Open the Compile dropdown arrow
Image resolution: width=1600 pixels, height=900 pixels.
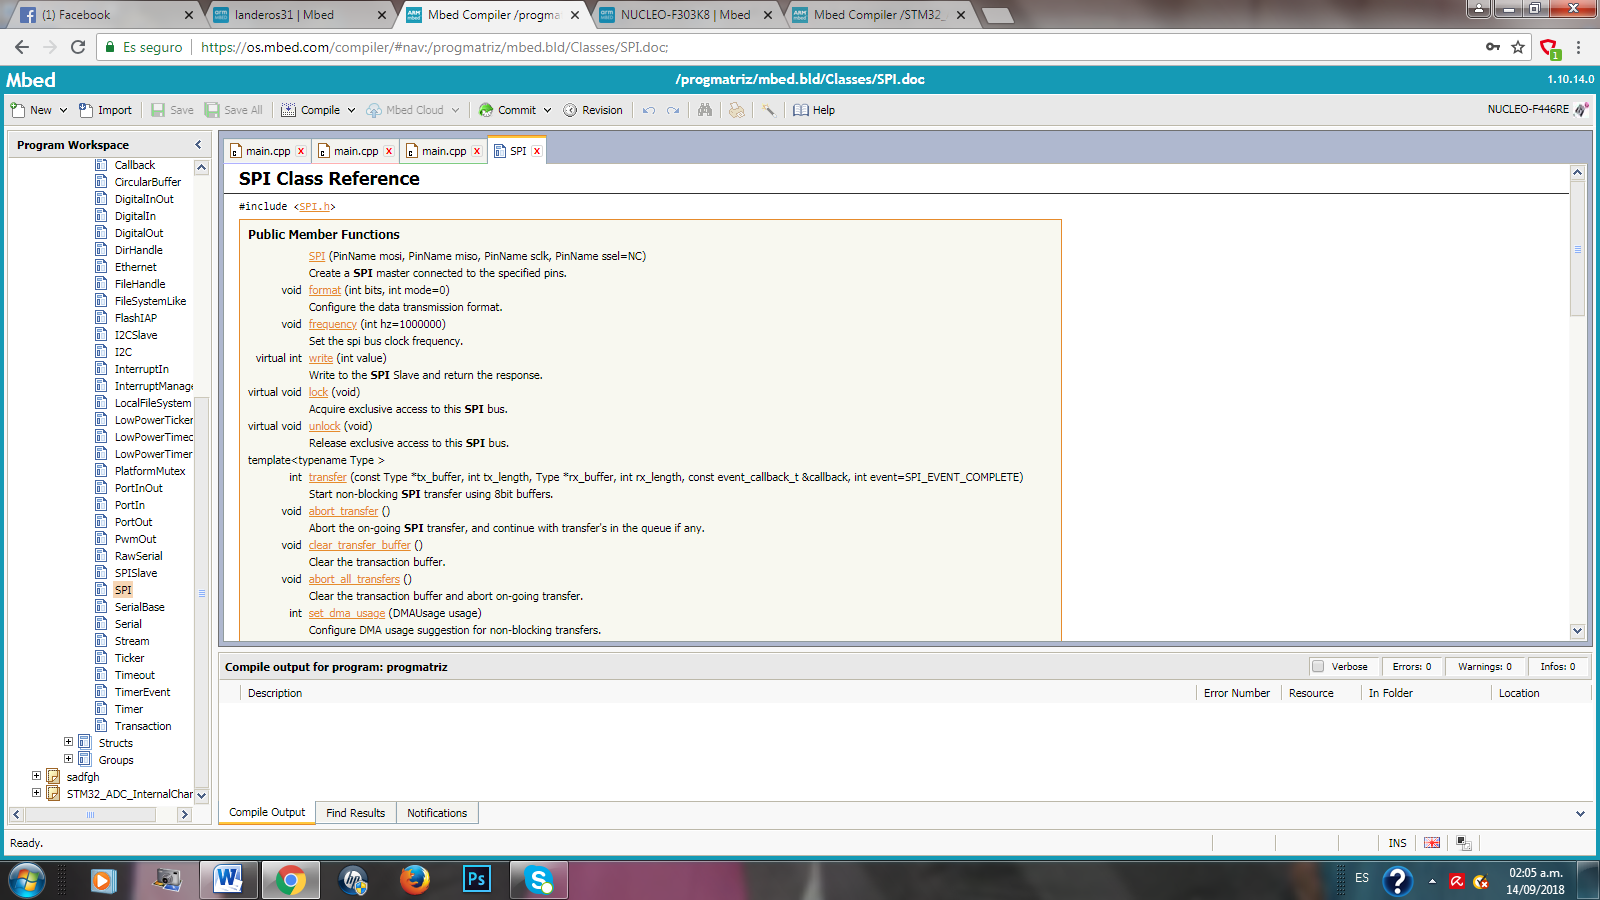(x=351, y=110)
